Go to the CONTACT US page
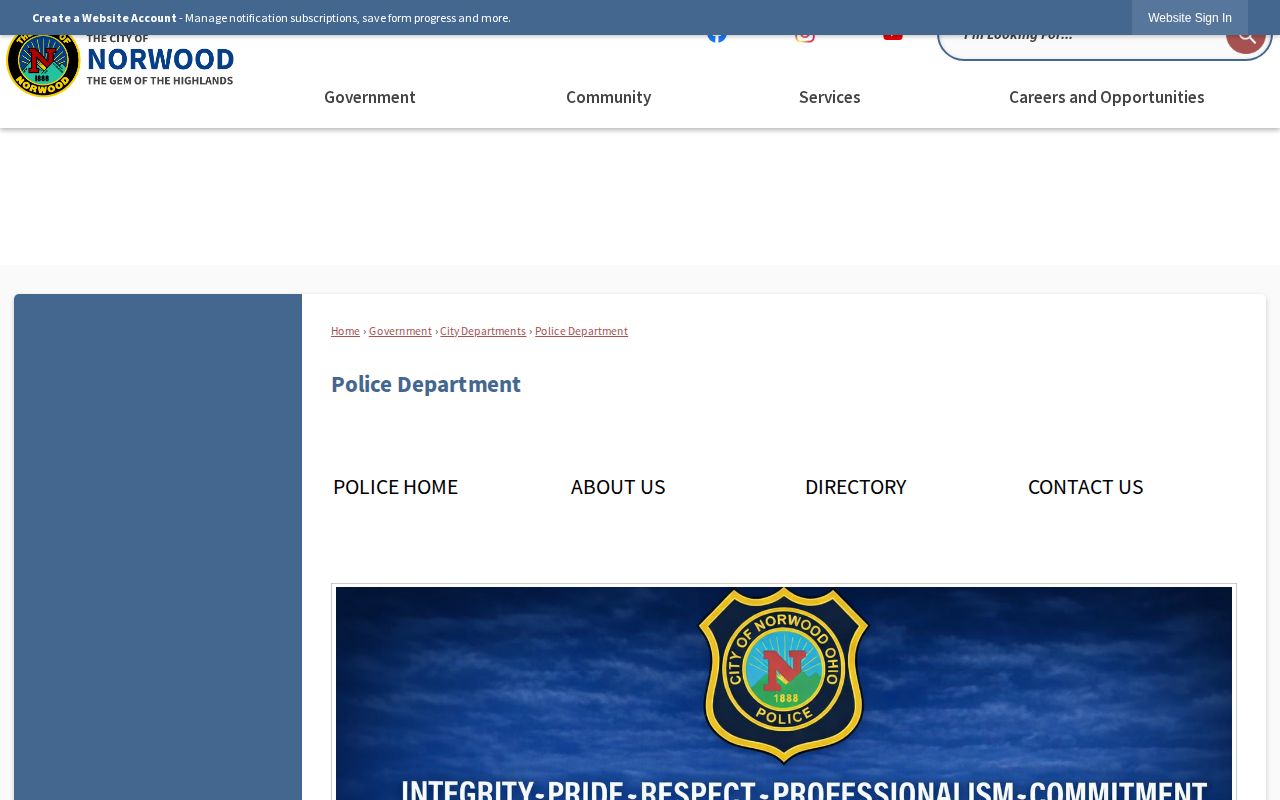Screen dimensions: 1280x800 pos(1085,487)
